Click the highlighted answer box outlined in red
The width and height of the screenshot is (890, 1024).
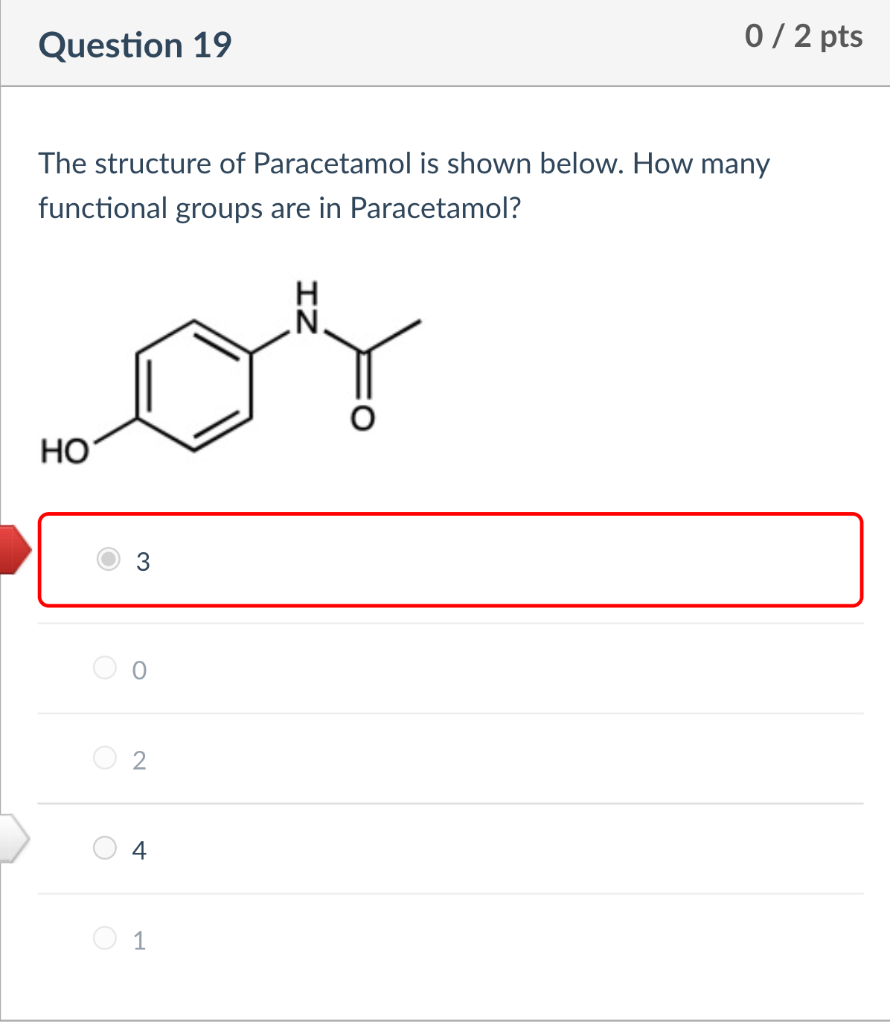pos(450,560)
